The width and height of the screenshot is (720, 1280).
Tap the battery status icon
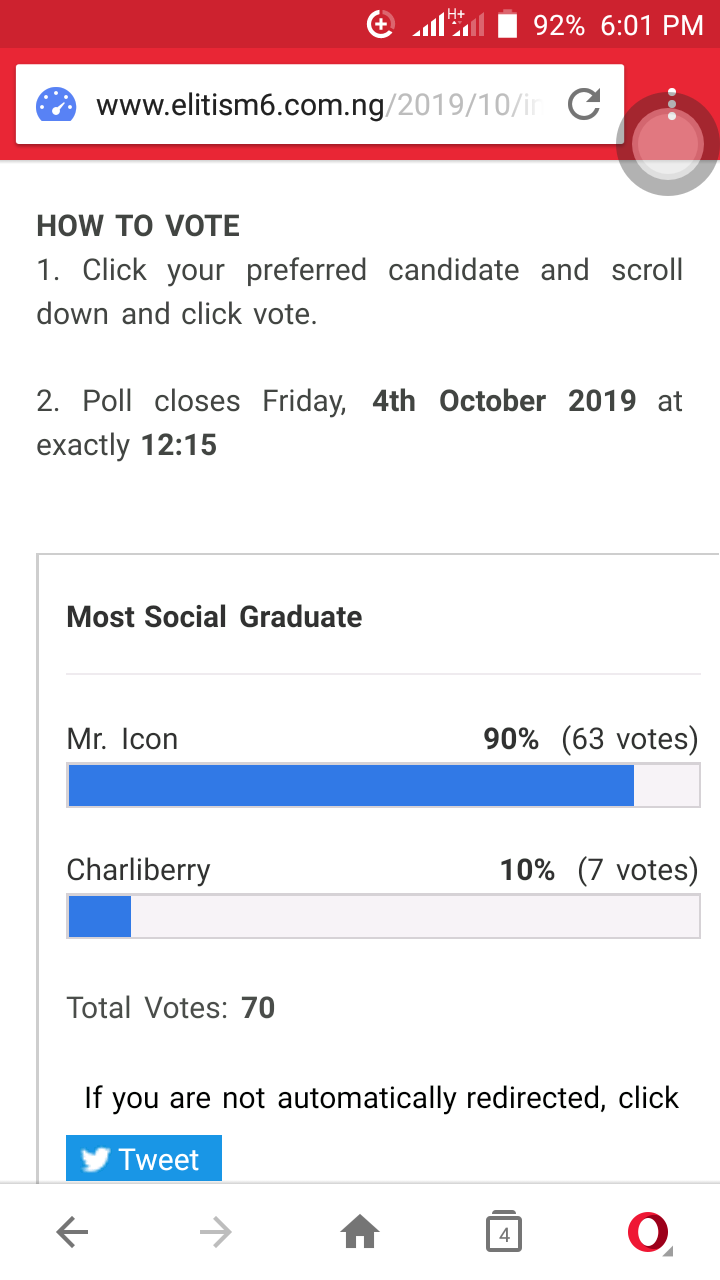coord(508,24)
